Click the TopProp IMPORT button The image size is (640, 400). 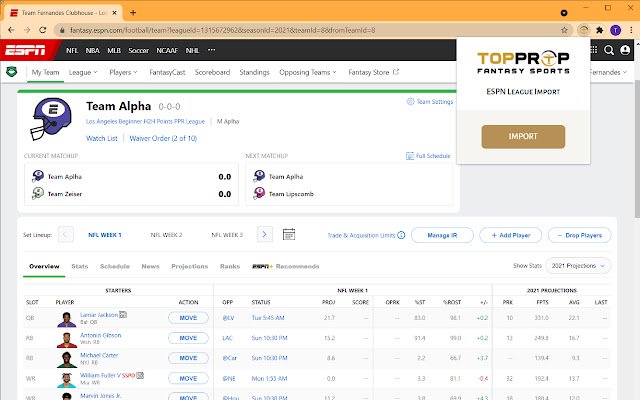523,136
